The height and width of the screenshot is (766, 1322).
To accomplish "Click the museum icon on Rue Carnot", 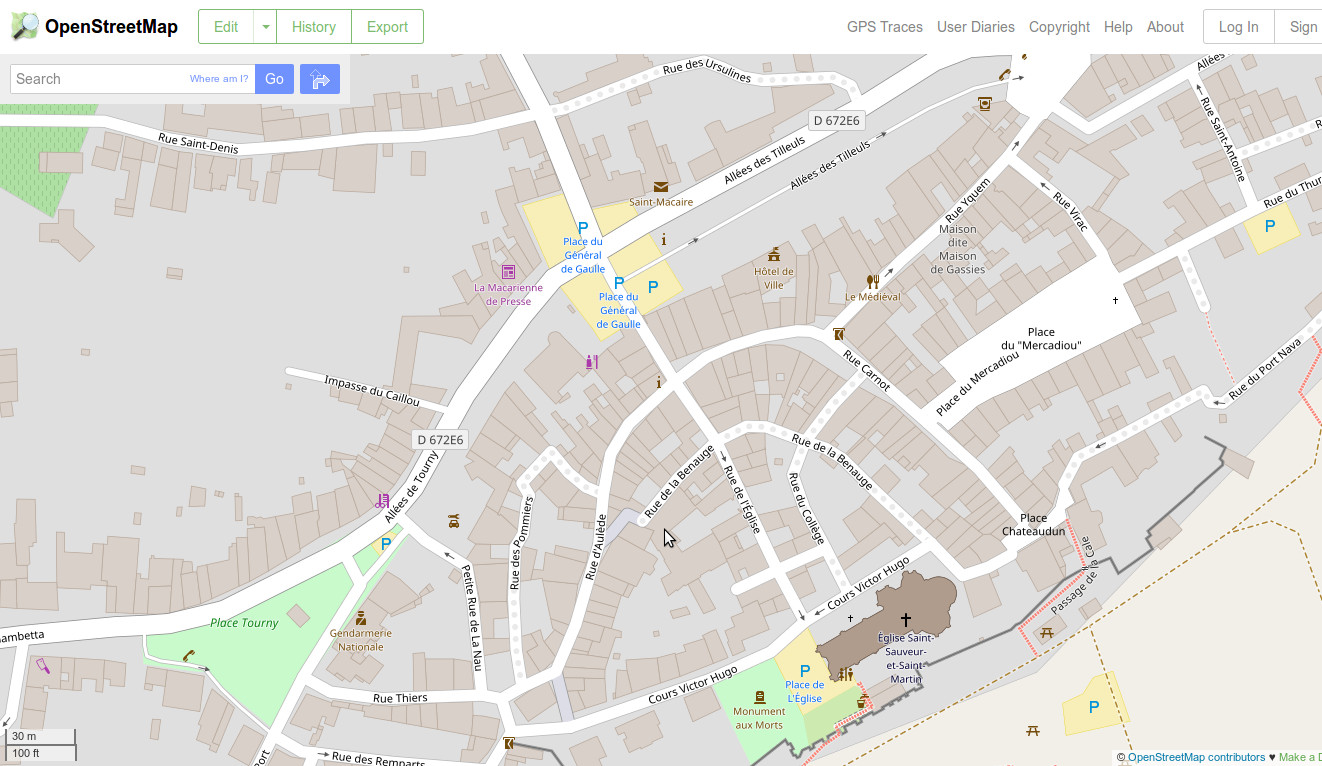I will (838, 334).
